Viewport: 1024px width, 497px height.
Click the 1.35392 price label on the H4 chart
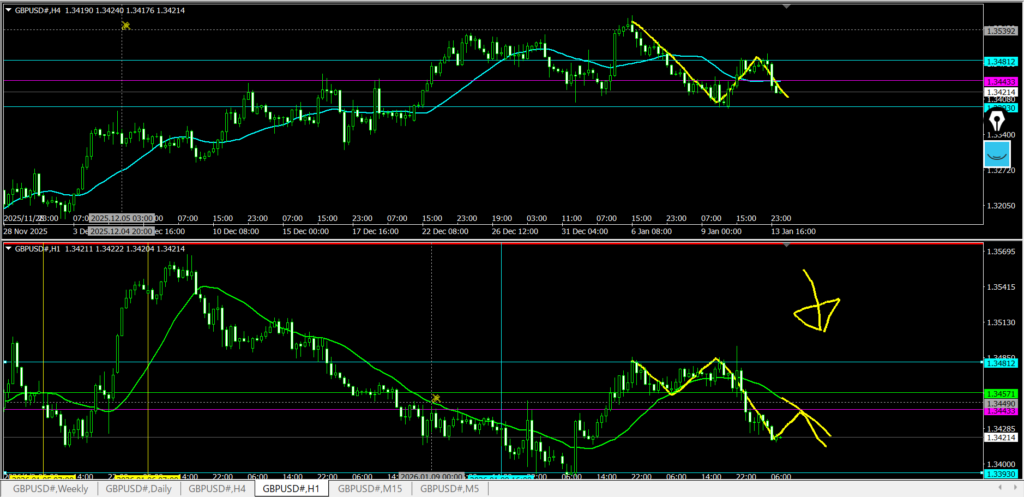(x=998, y=30)
